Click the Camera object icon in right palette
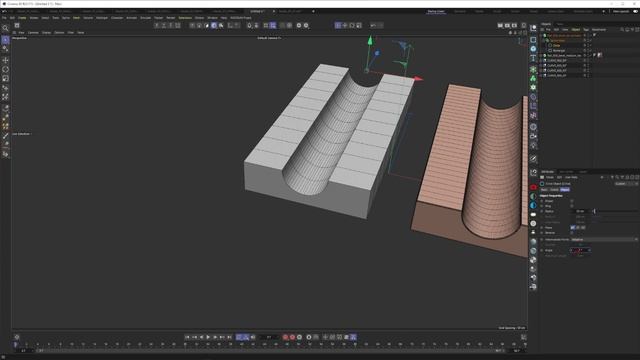 [x=533, y=136]
